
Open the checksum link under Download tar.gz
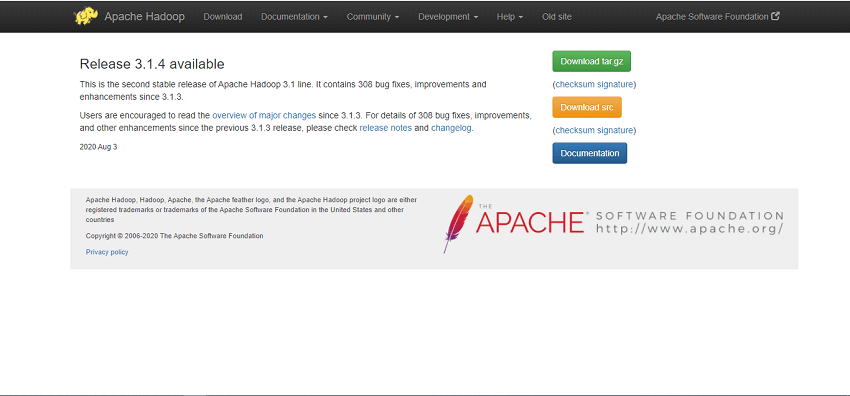coord(575,85)
